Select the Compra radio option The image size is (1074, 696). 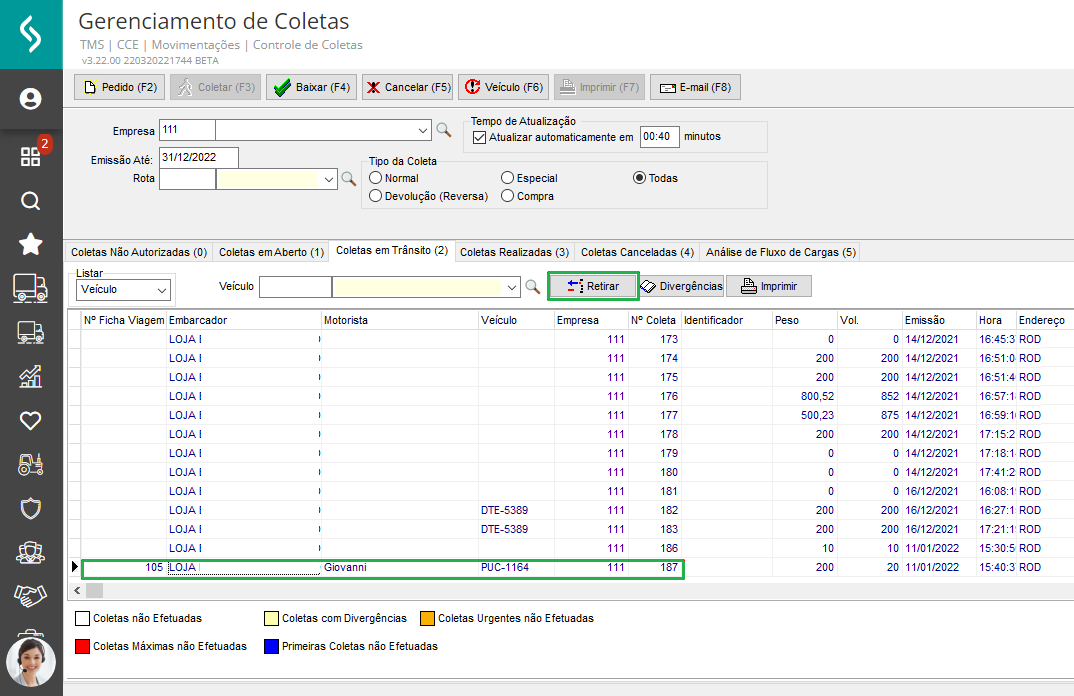click(x=508, y=196)
